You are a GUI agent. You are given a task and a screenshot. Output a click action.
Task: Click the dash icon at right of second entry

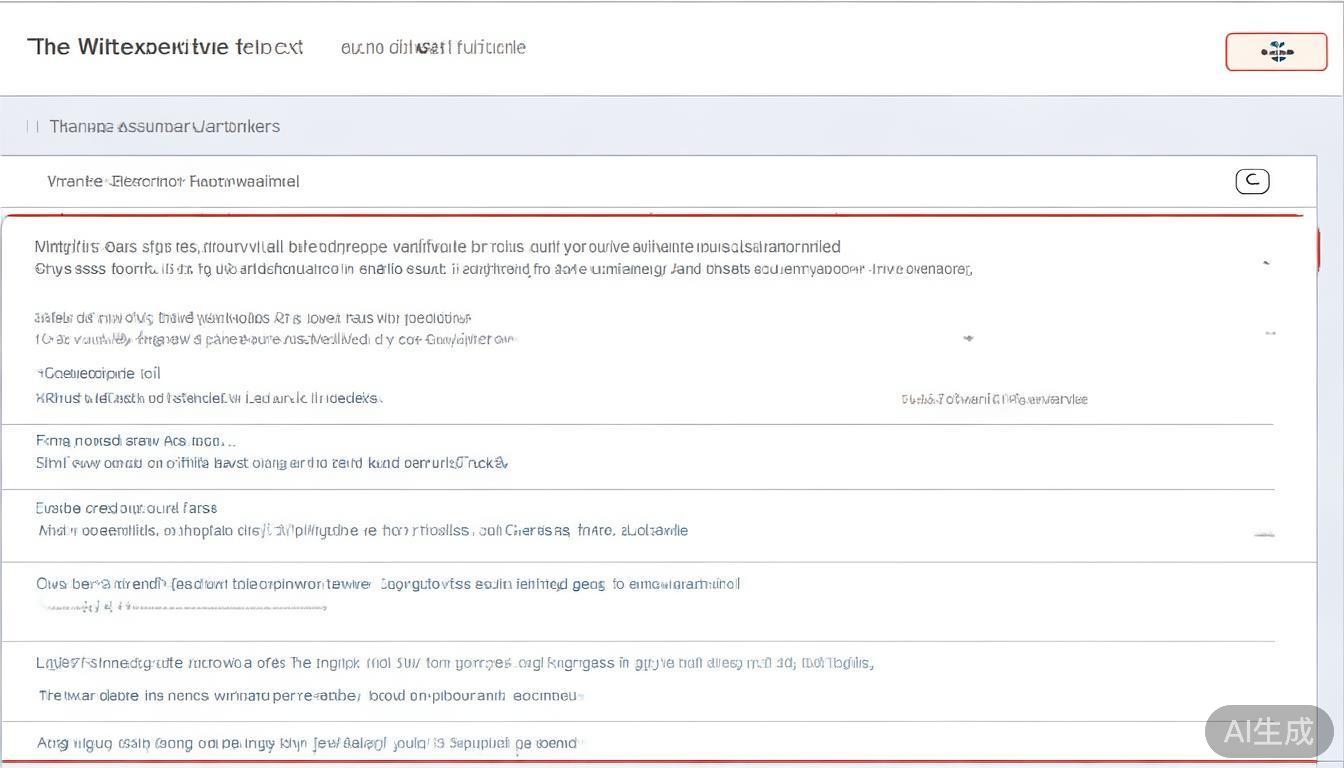click(1269, 333)
